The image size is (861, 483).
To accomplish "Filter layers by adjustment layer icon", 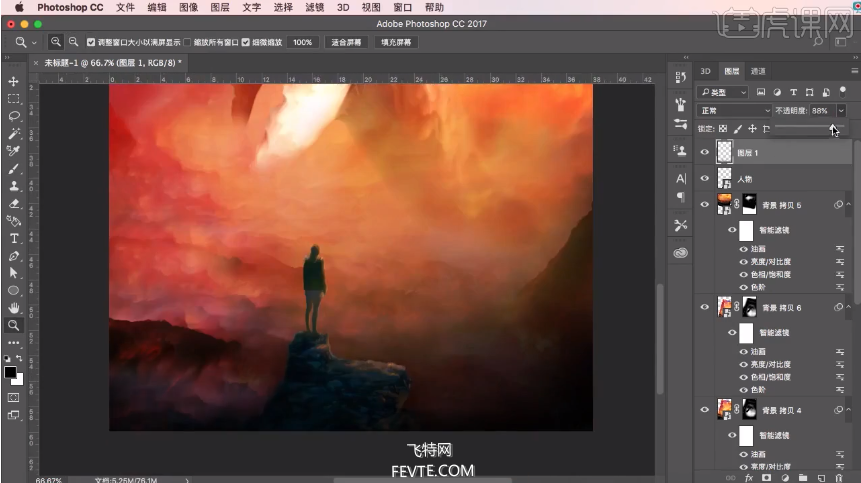I will tap(777, 92).
